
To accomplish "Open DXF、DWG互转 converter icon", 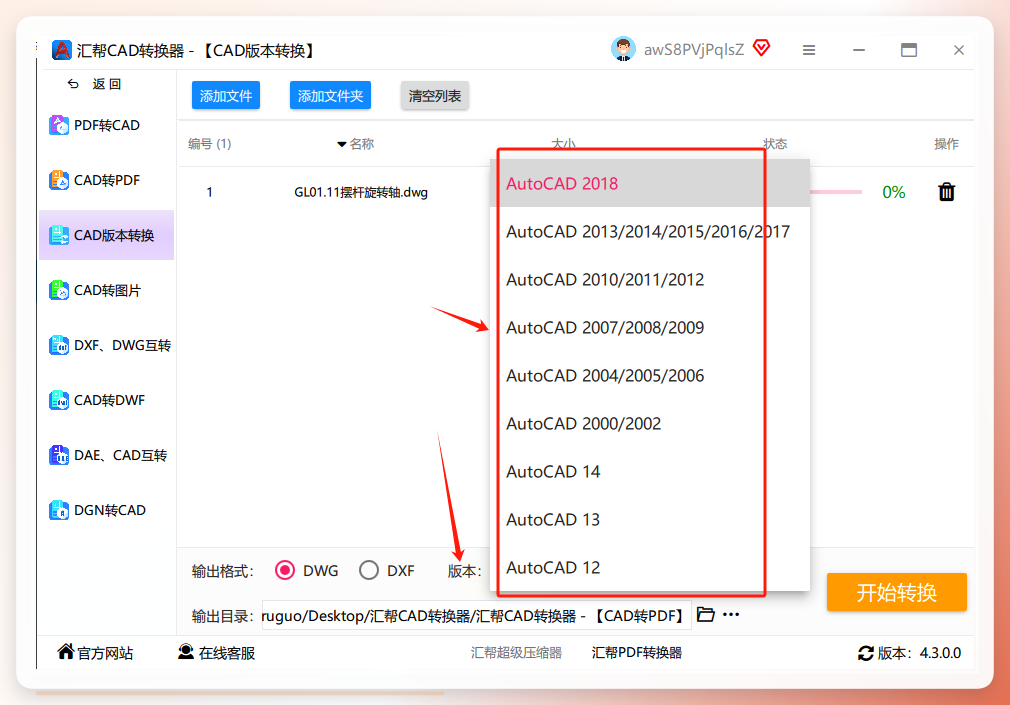I will (59, 345).
